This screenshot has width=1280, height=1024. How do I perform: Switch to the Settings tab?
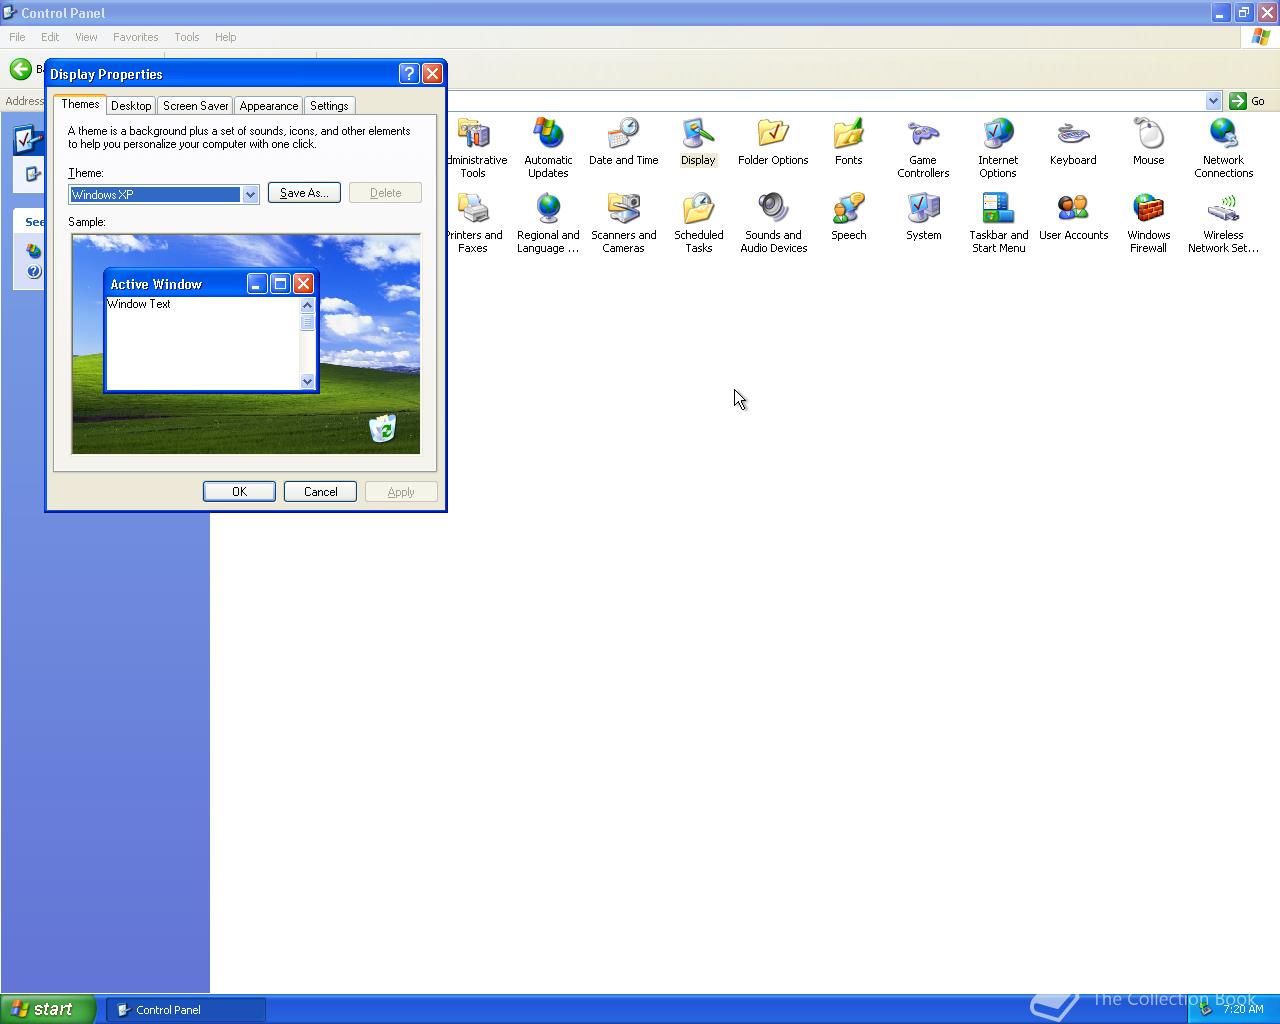click(x=329, y=106)
